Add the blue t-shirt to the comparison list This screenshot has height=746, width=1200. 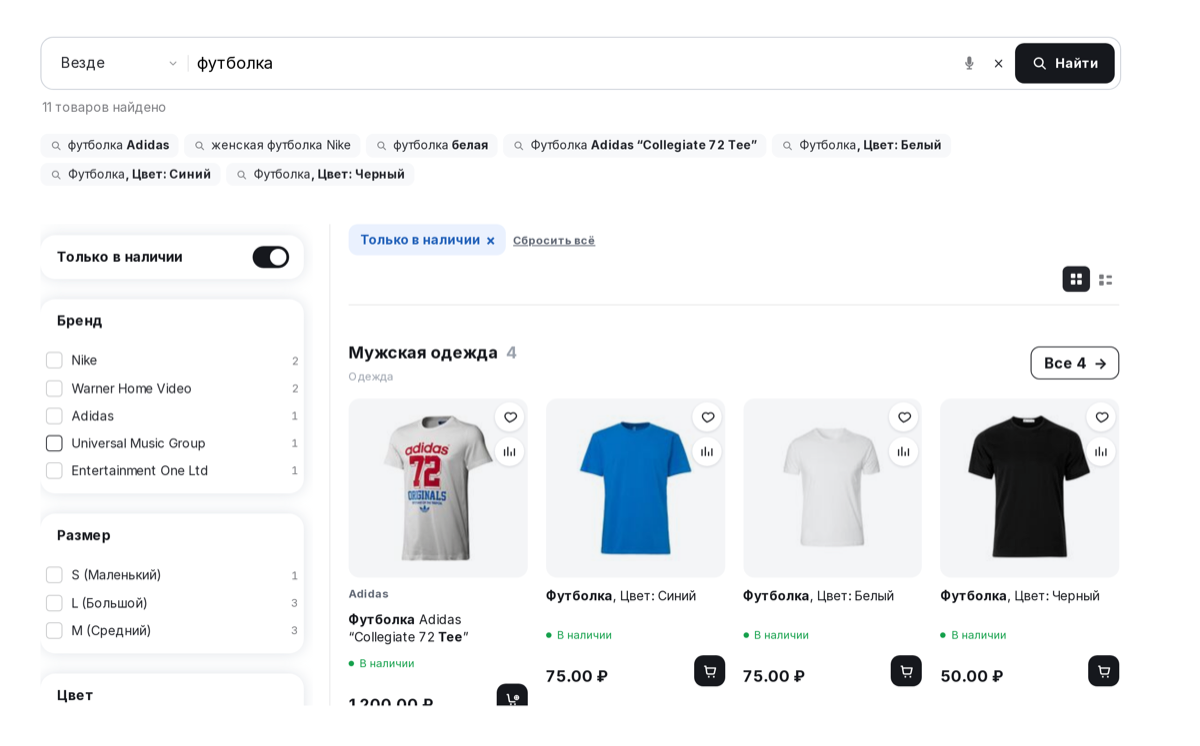707,452
